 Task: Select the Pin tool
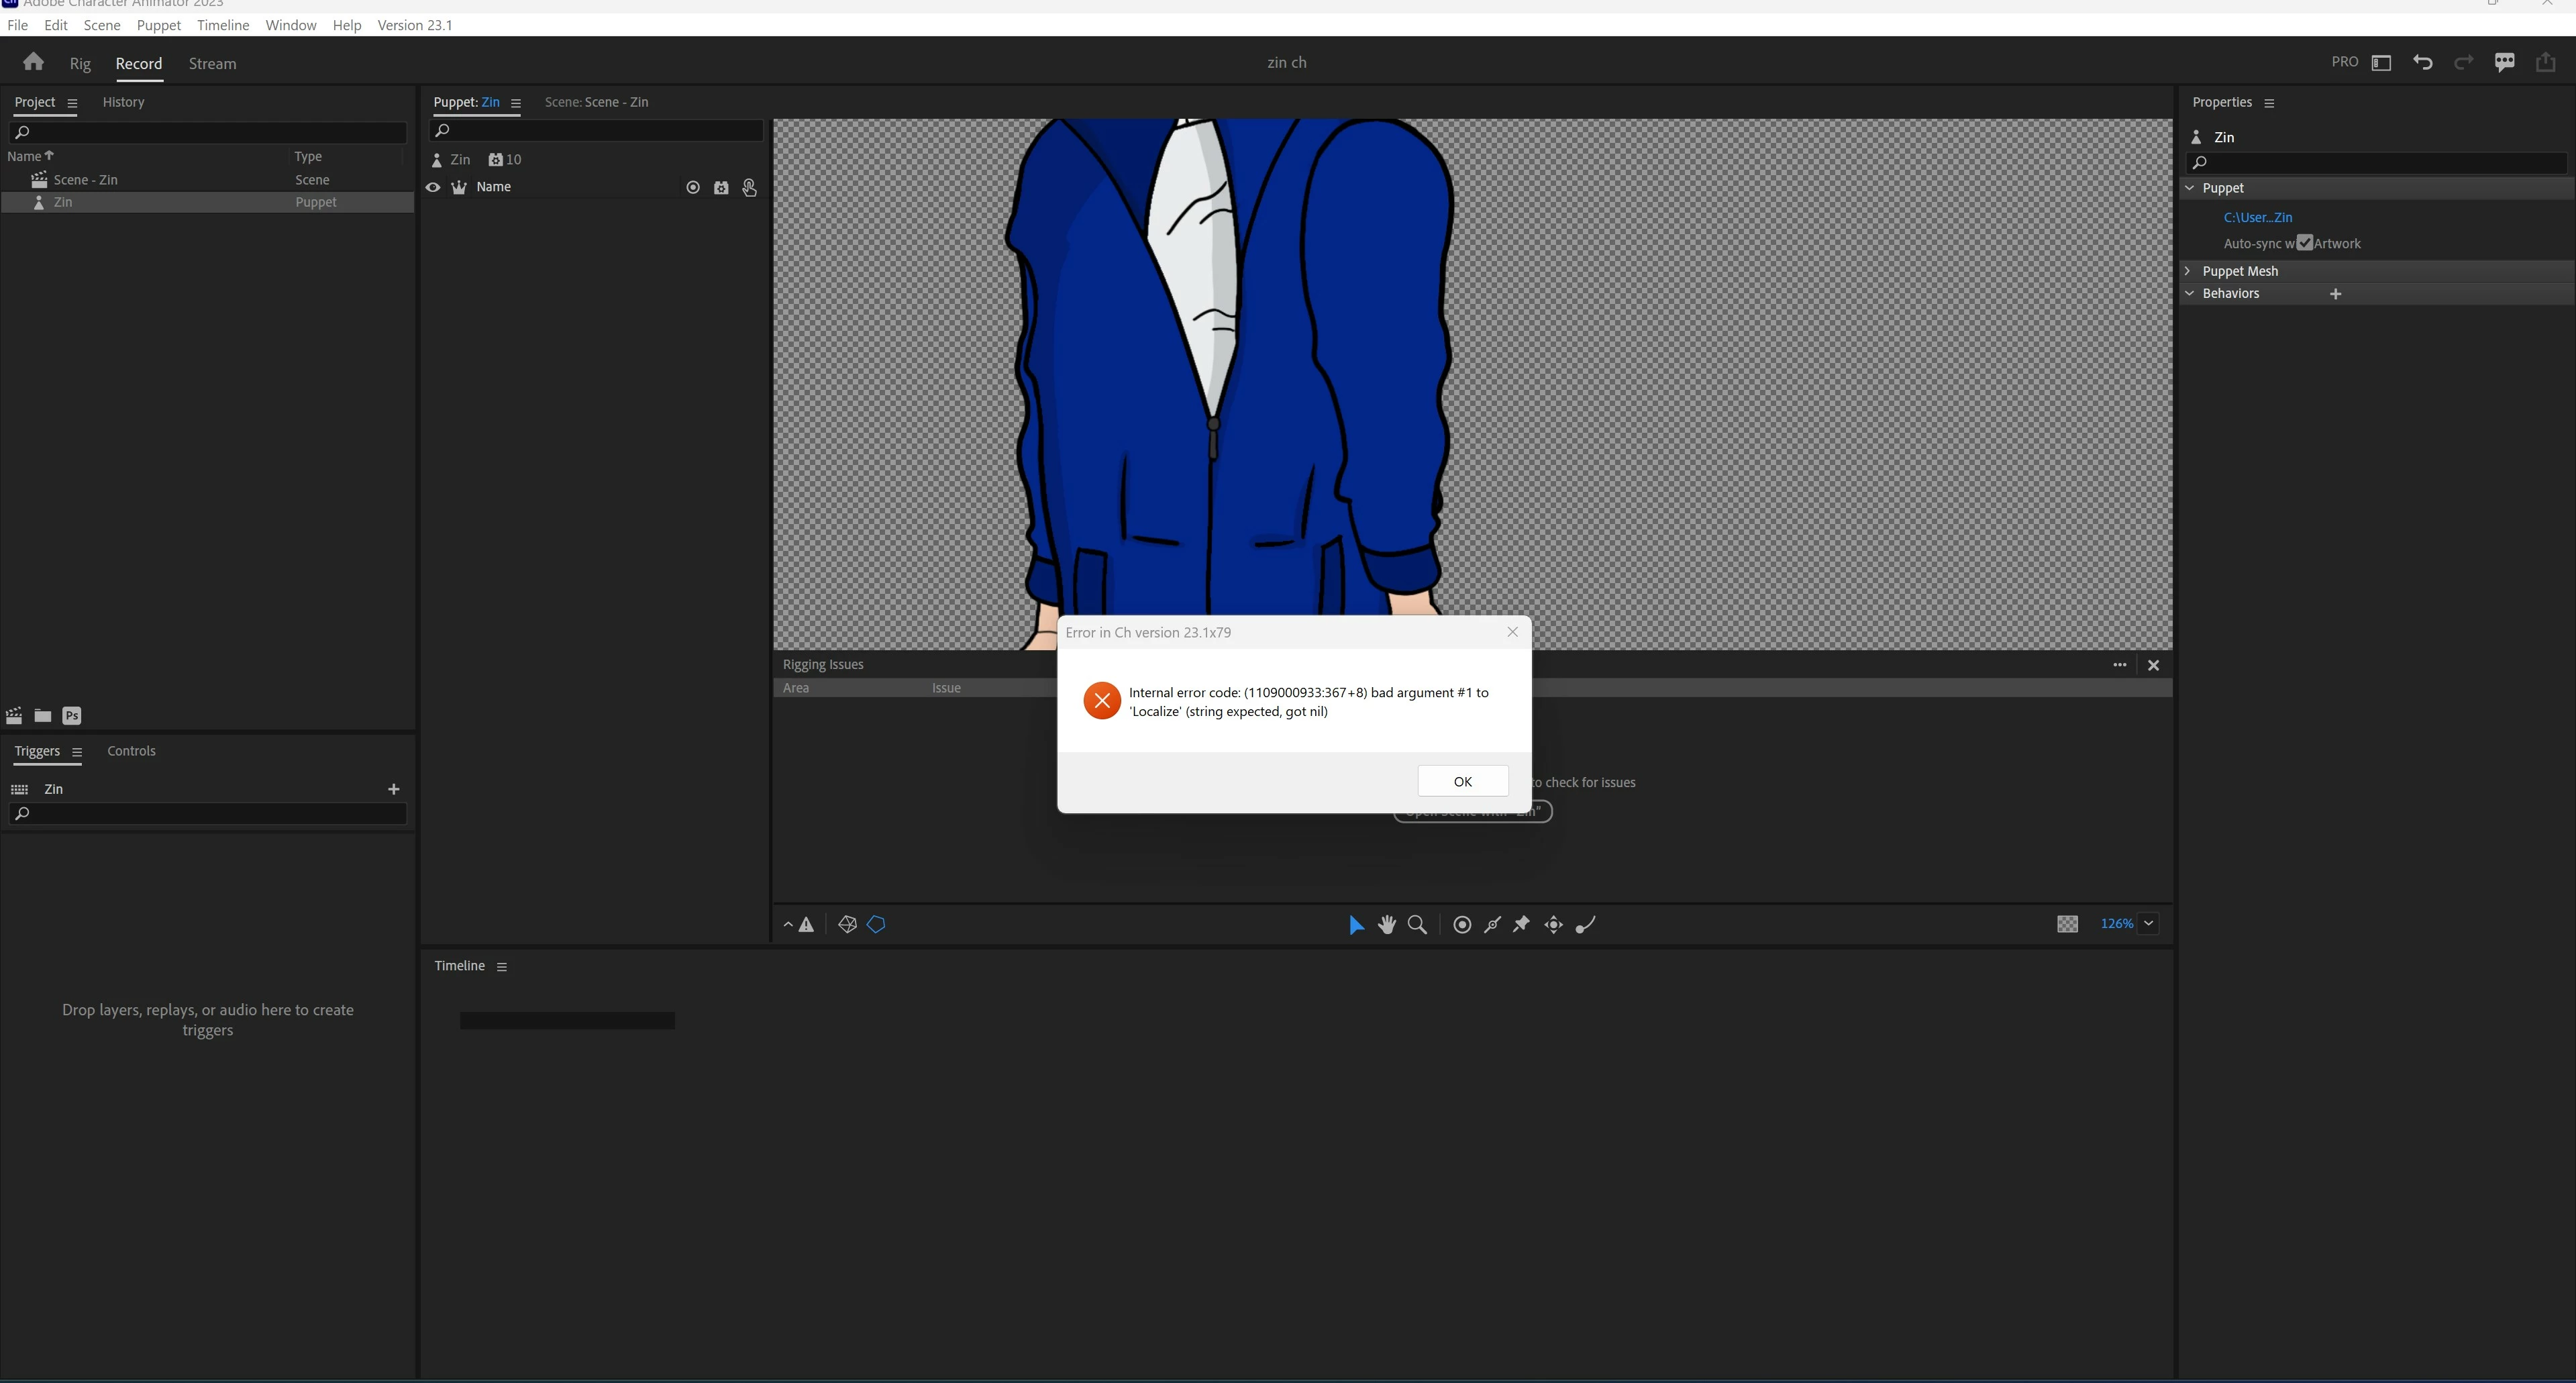point(1521,925)
